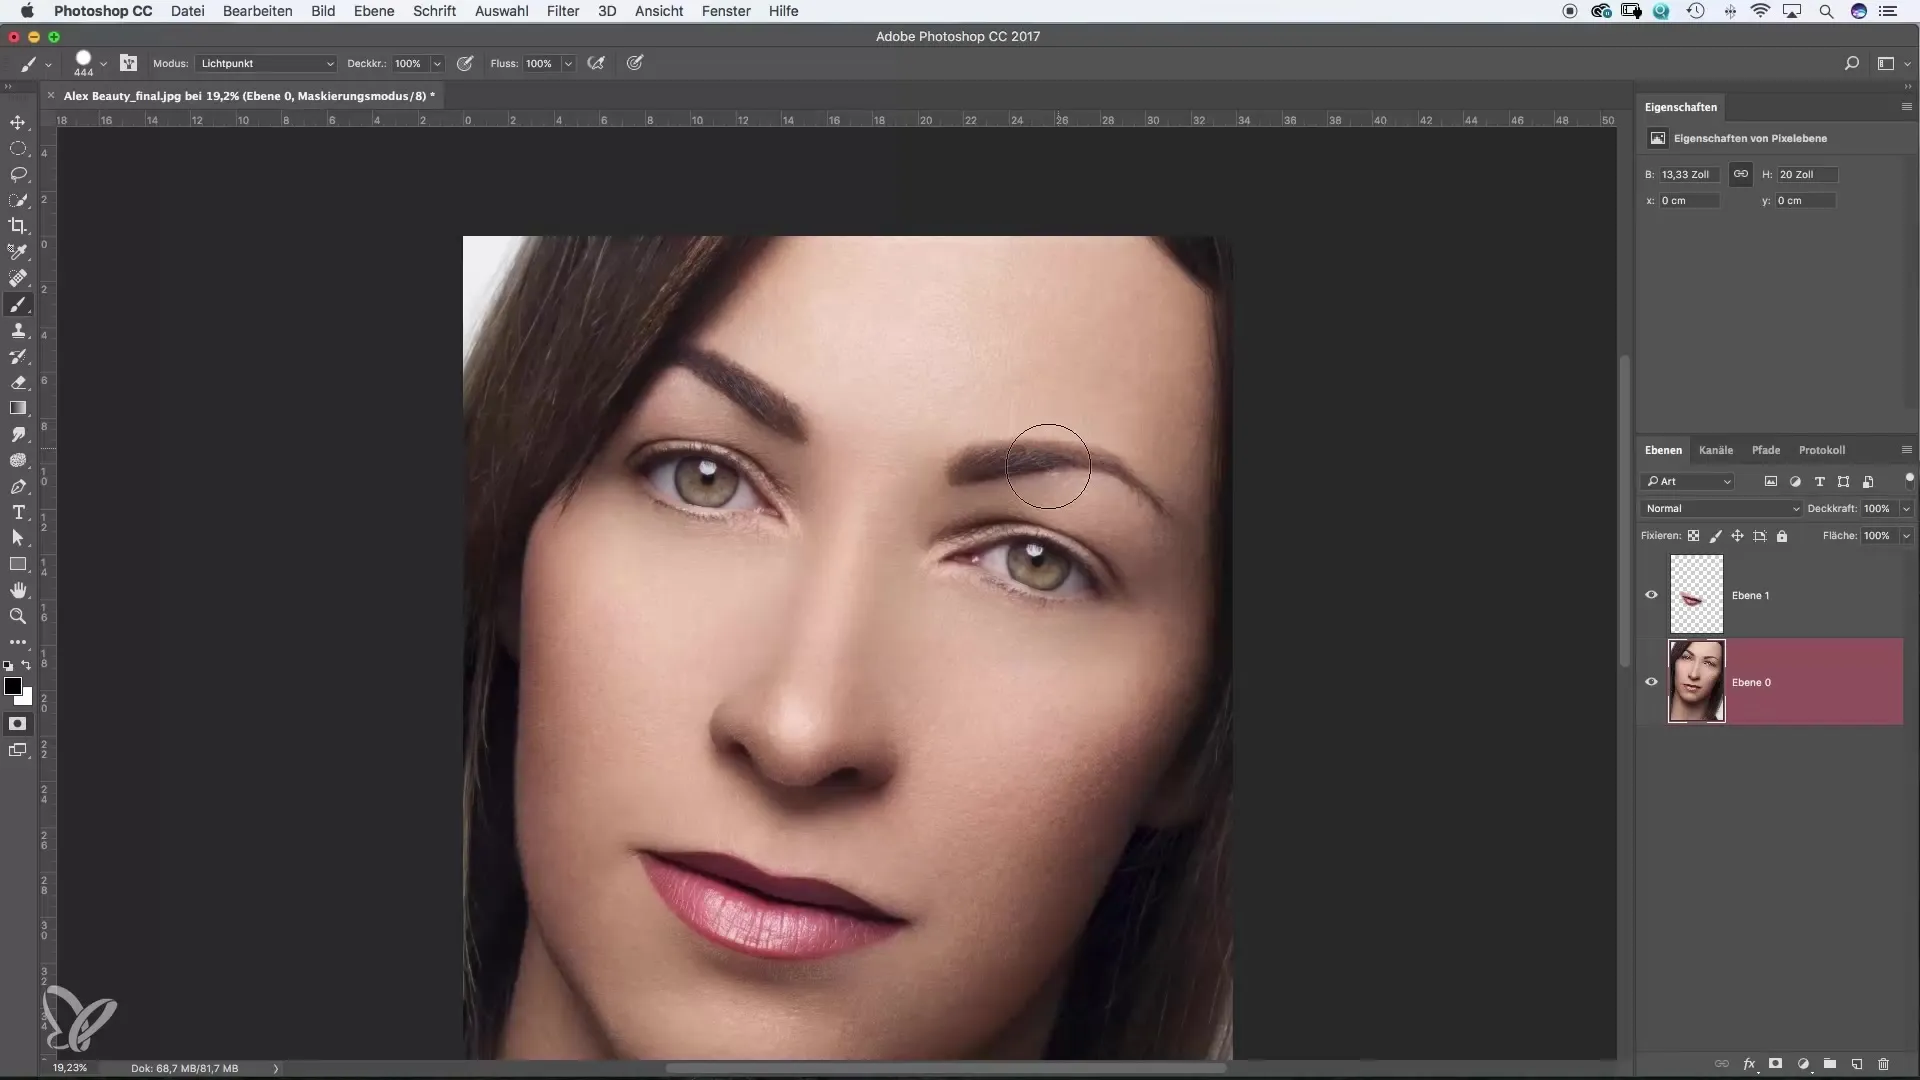Hide the Ebene 1 layer
This screenshot has width=1920, height=1080.
1652,595
